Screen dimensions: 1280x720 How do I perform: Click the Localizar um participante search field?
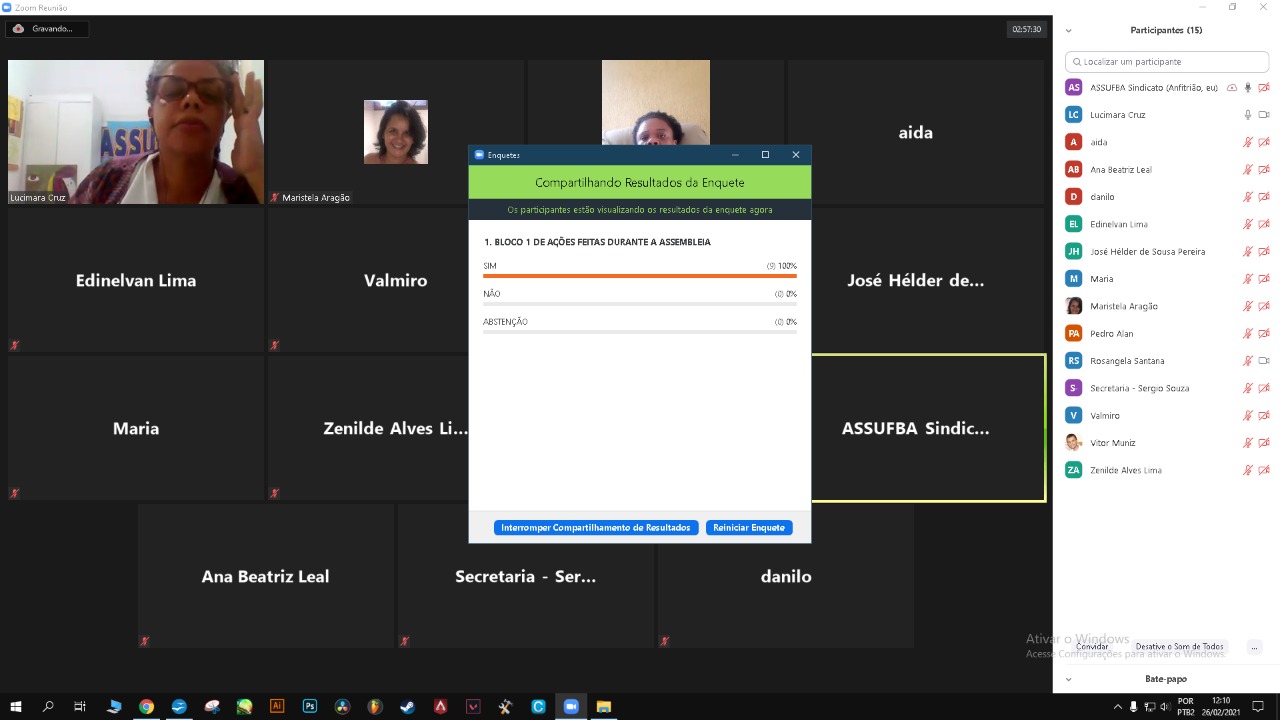(x=1167, y=62)
